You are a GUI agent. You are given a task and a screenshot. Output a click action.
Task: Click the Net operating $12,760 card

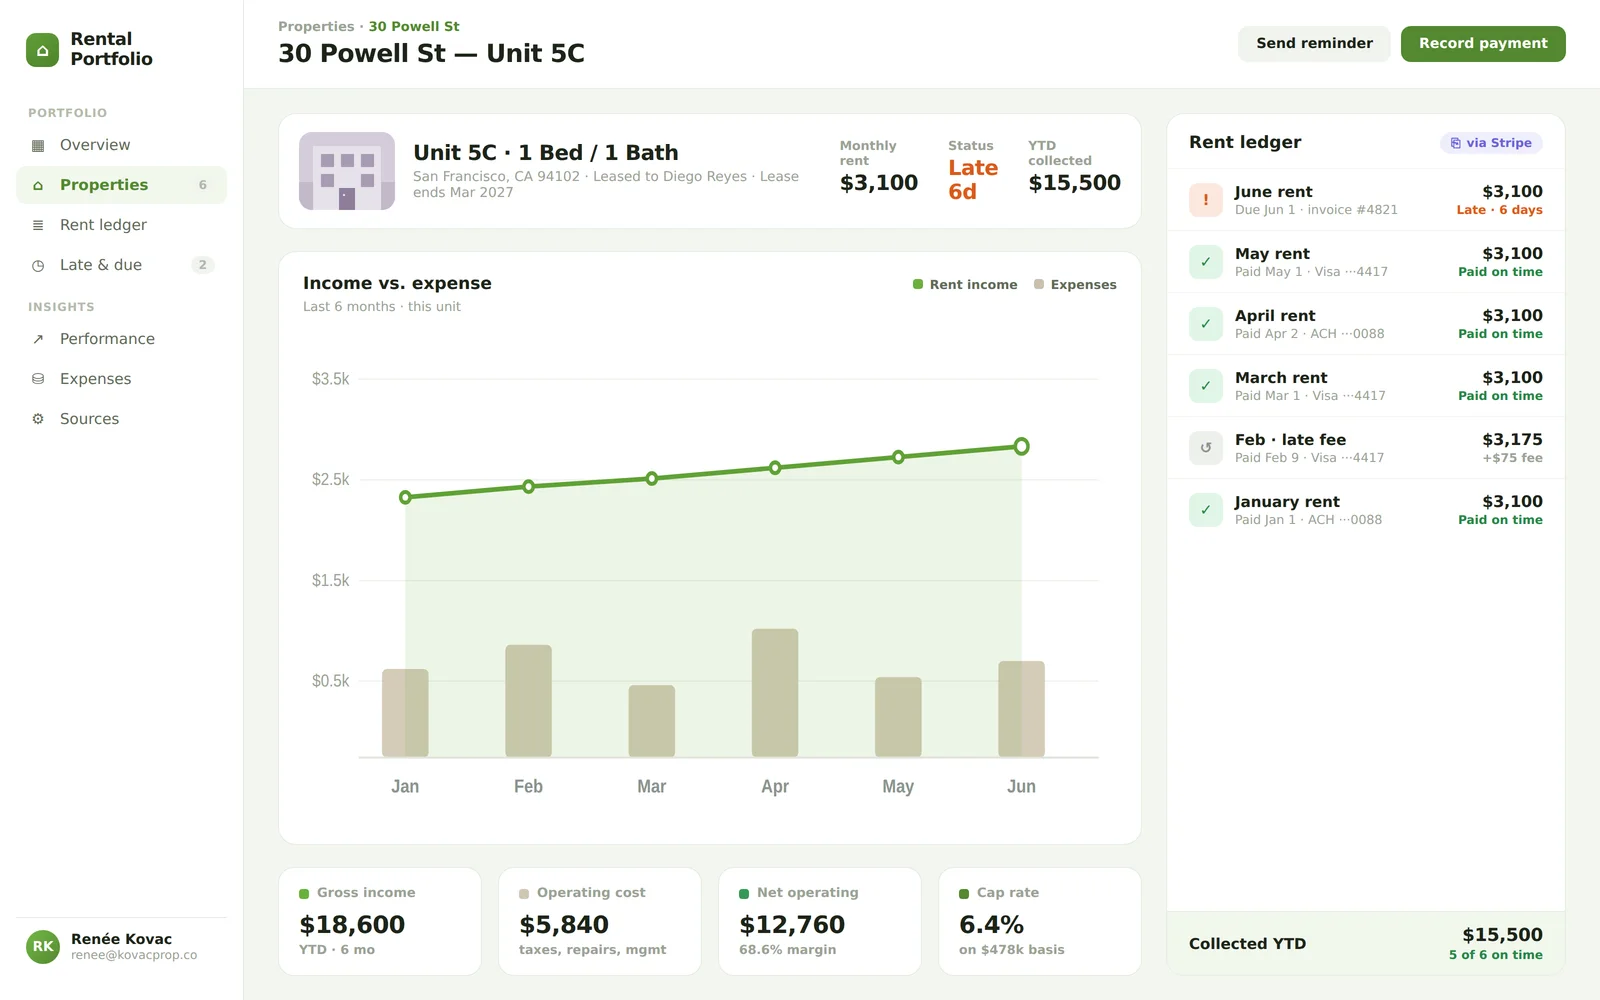[x=820, y=921]
